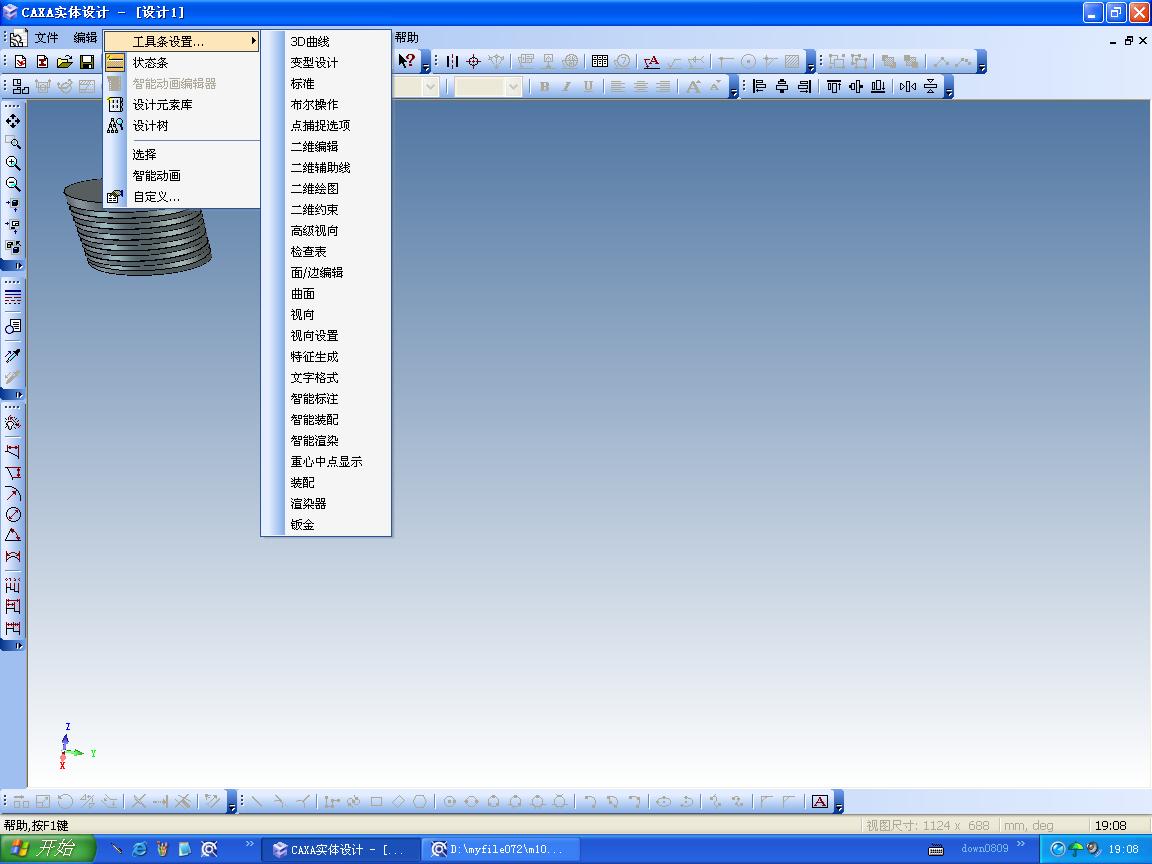
Task: Click the vertical spacing compress icon
Action: (931, 87)
